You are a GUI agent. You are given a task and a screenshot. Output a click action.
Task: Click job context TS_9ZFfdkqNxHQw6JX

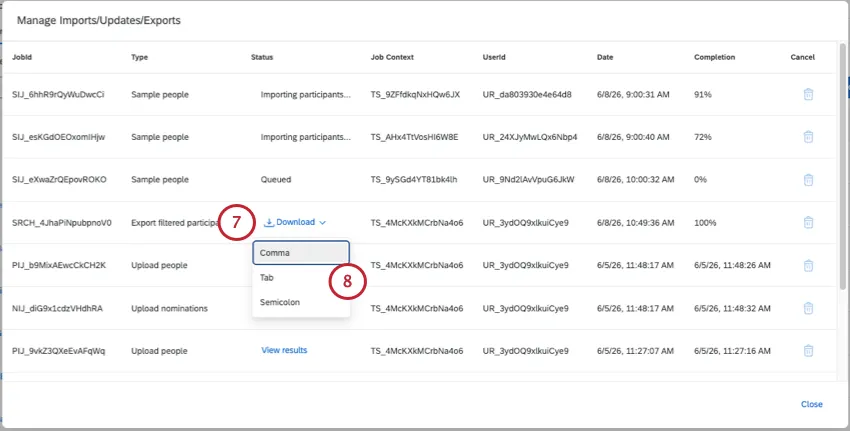pyautogui.click(x=415, y=94)
